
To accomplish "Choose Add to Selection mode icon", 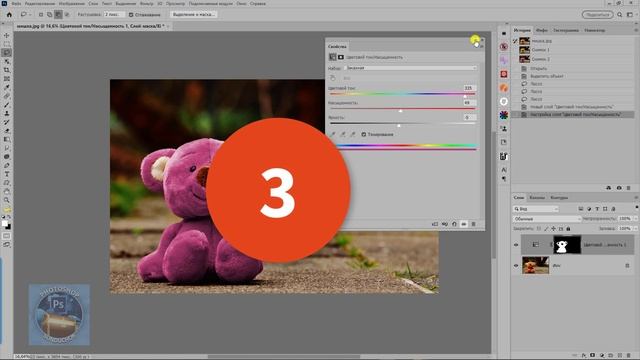I will click(x=49, y=14).
